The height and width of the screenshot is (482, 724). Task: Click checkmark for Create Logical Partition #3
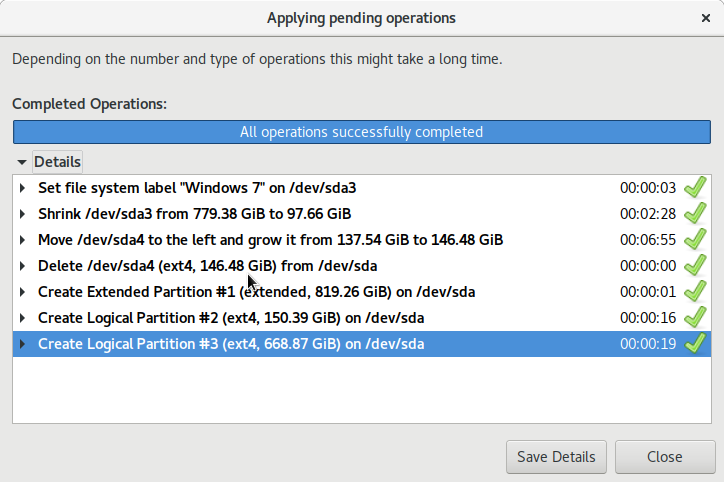(x=695, y=343)
